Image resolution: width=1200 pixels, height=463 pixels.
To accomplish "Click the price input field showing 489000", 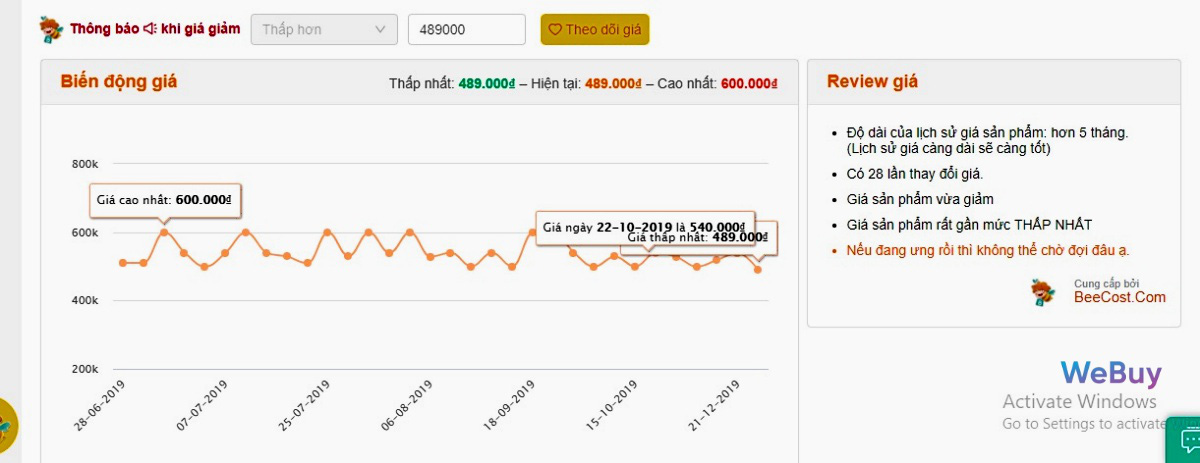I will (466, 30).
